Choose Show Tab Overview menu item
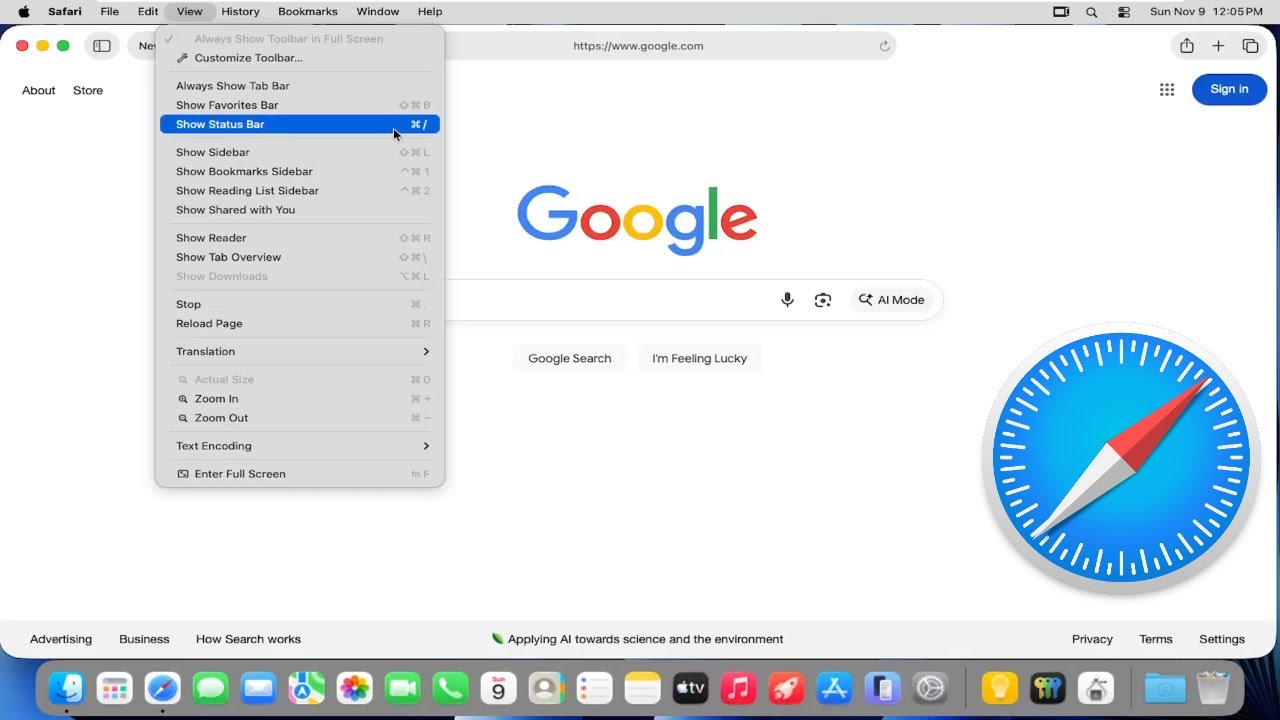 click(x=300, y=257)
